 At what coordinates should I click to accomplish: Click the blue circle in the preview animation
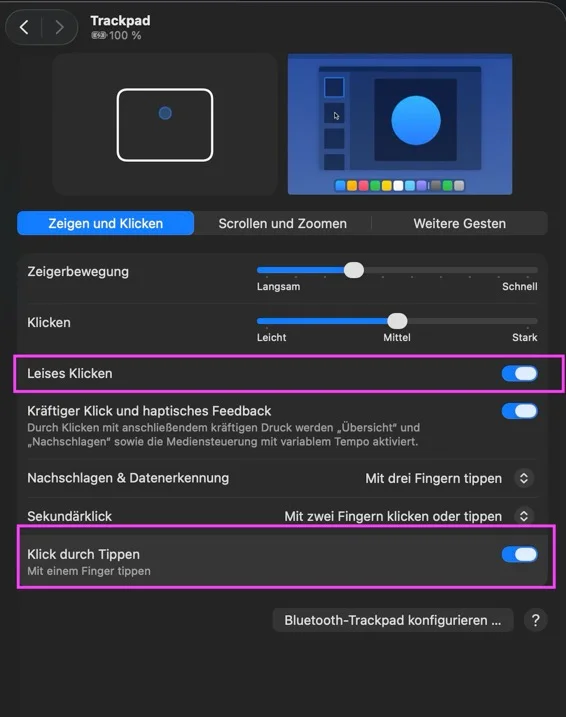[x=416, y=120]
